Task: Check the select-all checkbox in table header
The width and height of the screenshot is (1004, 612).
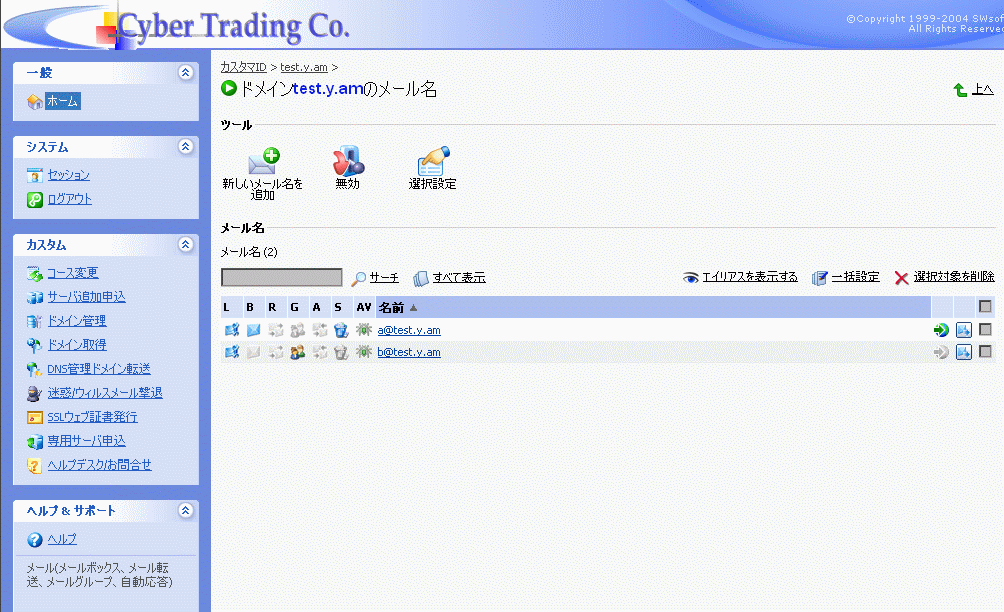Action: pyautogui.click(x=986, y=307)
